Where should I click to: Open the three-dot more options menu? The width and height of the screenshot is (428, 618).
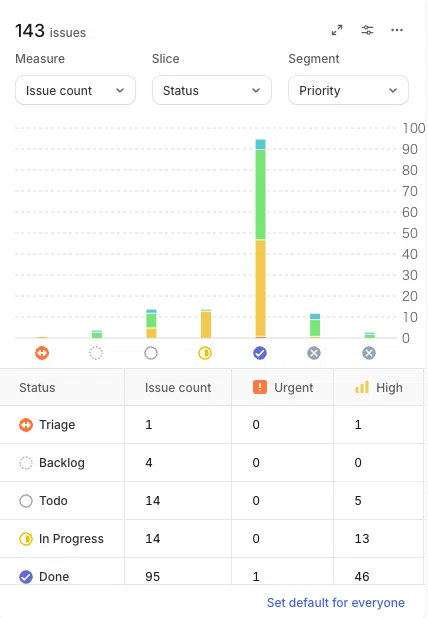click(397, 30)
